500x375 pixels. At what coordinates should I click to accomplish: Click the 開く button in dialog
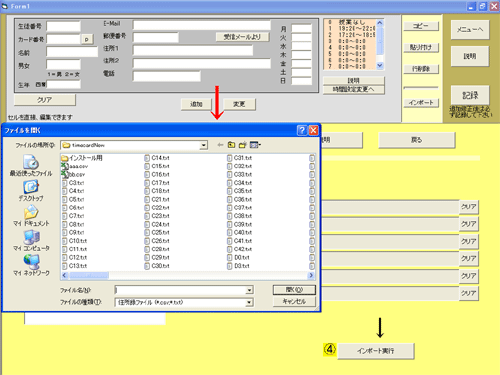[x=294, y=290]
